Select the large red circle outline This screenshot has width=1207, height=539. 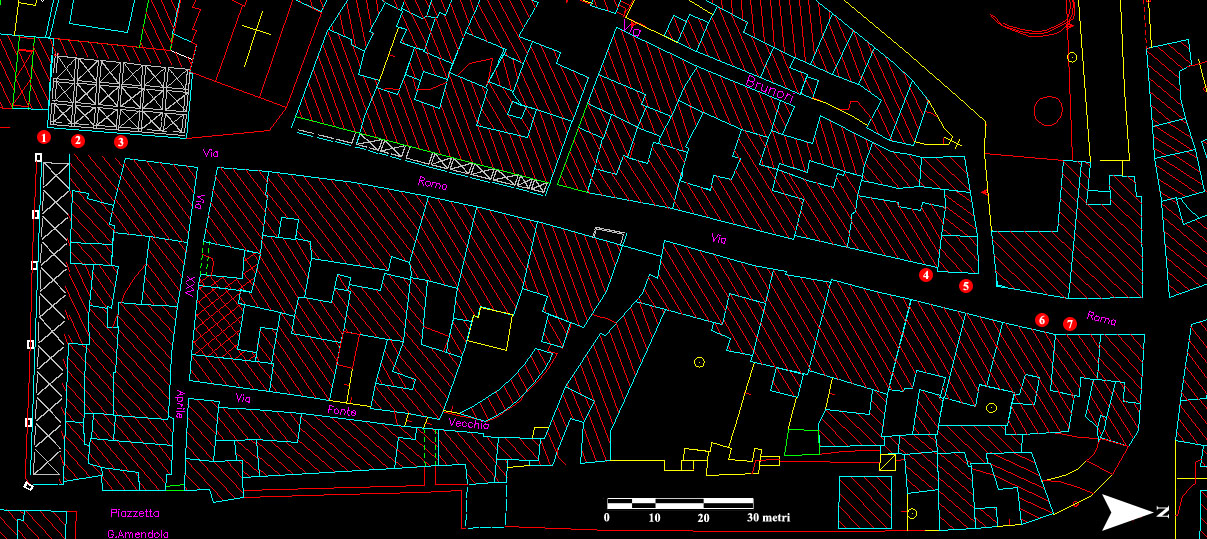click(1048, 108)
